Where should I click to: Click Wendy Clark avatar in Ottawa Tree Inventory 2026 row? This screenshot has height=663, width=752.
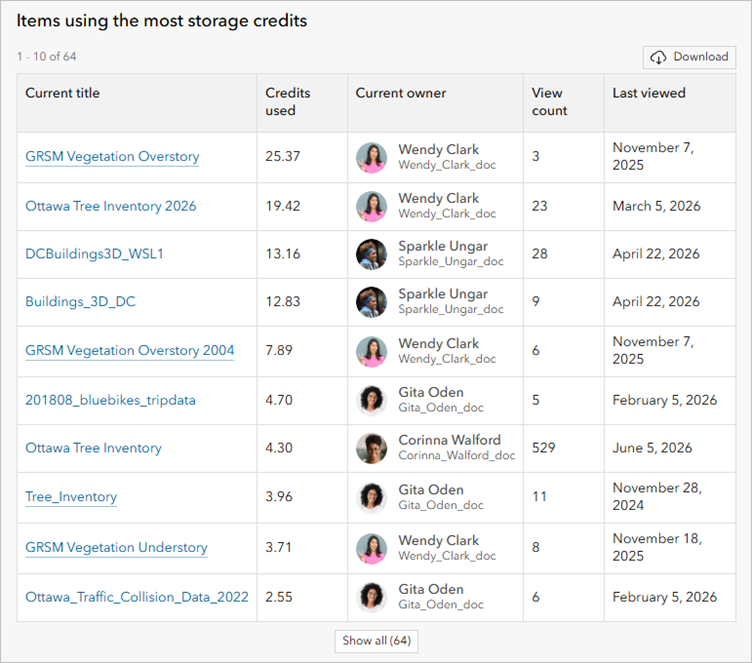(372, 206)
